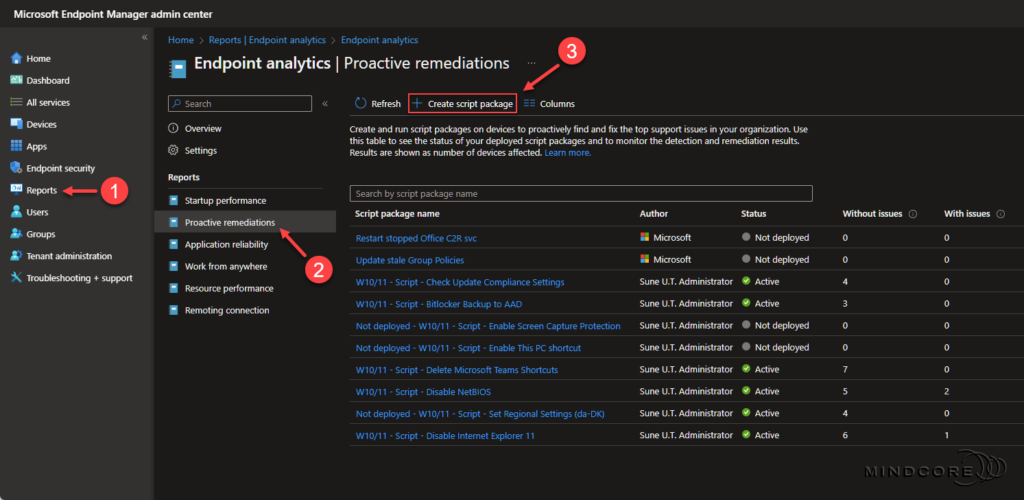Click Search by script package name field

tap(581, 194)
